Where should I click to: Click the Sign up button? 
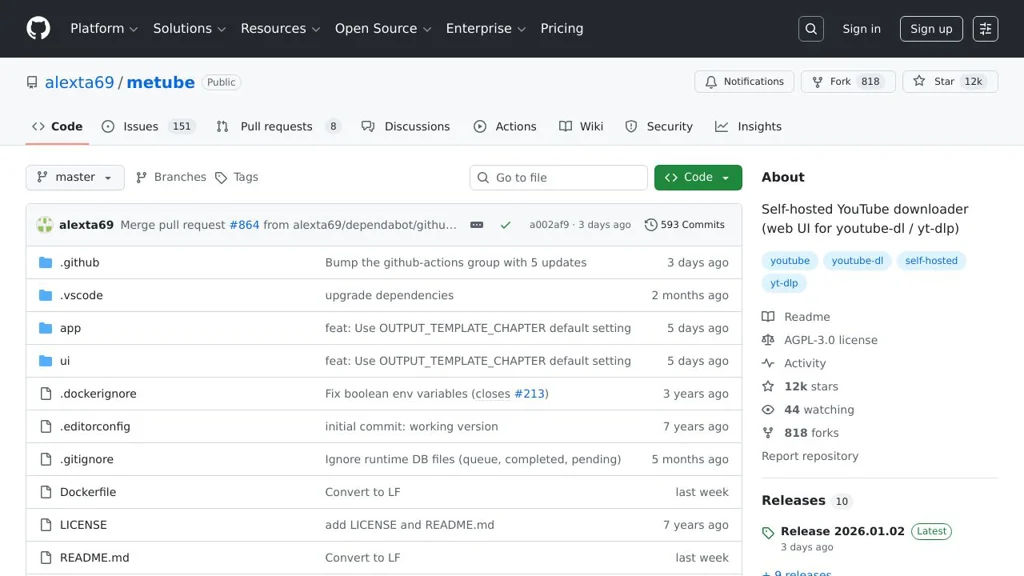931,29
